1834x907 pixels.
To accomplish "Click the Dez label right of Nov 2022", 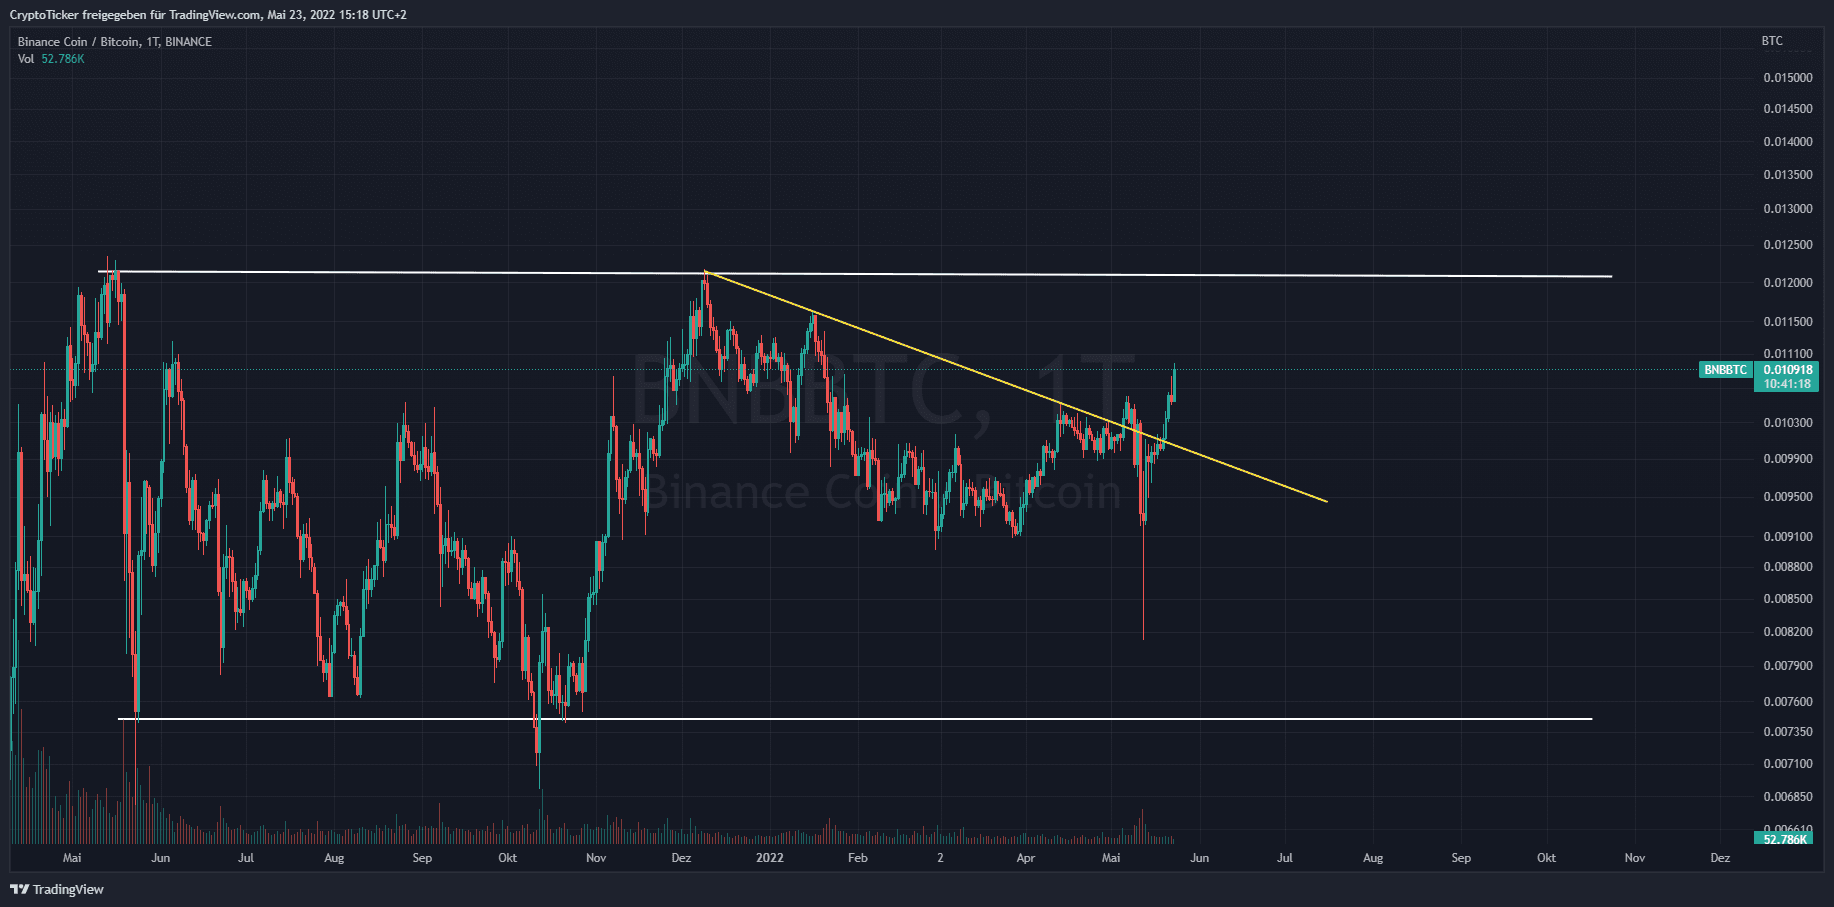I will 1720,858.
